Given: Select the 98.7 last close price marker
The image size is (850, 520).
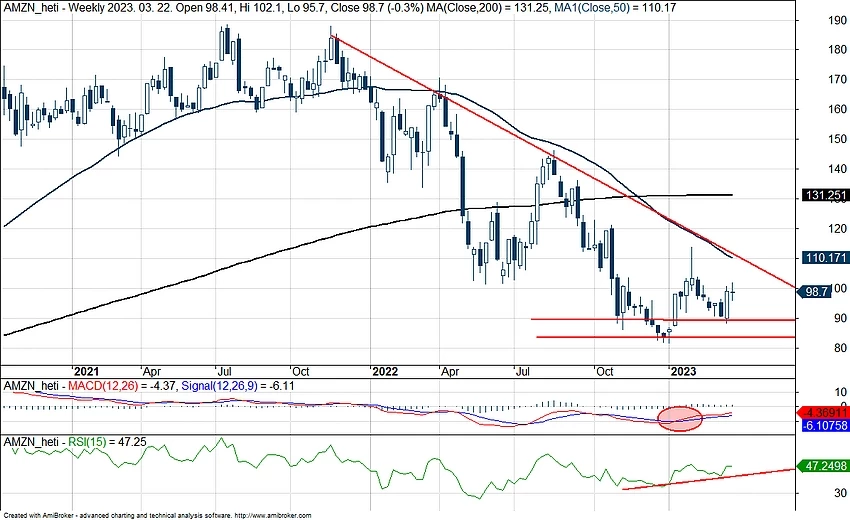Looking at the screenshot, I should [x=815, y=292].
